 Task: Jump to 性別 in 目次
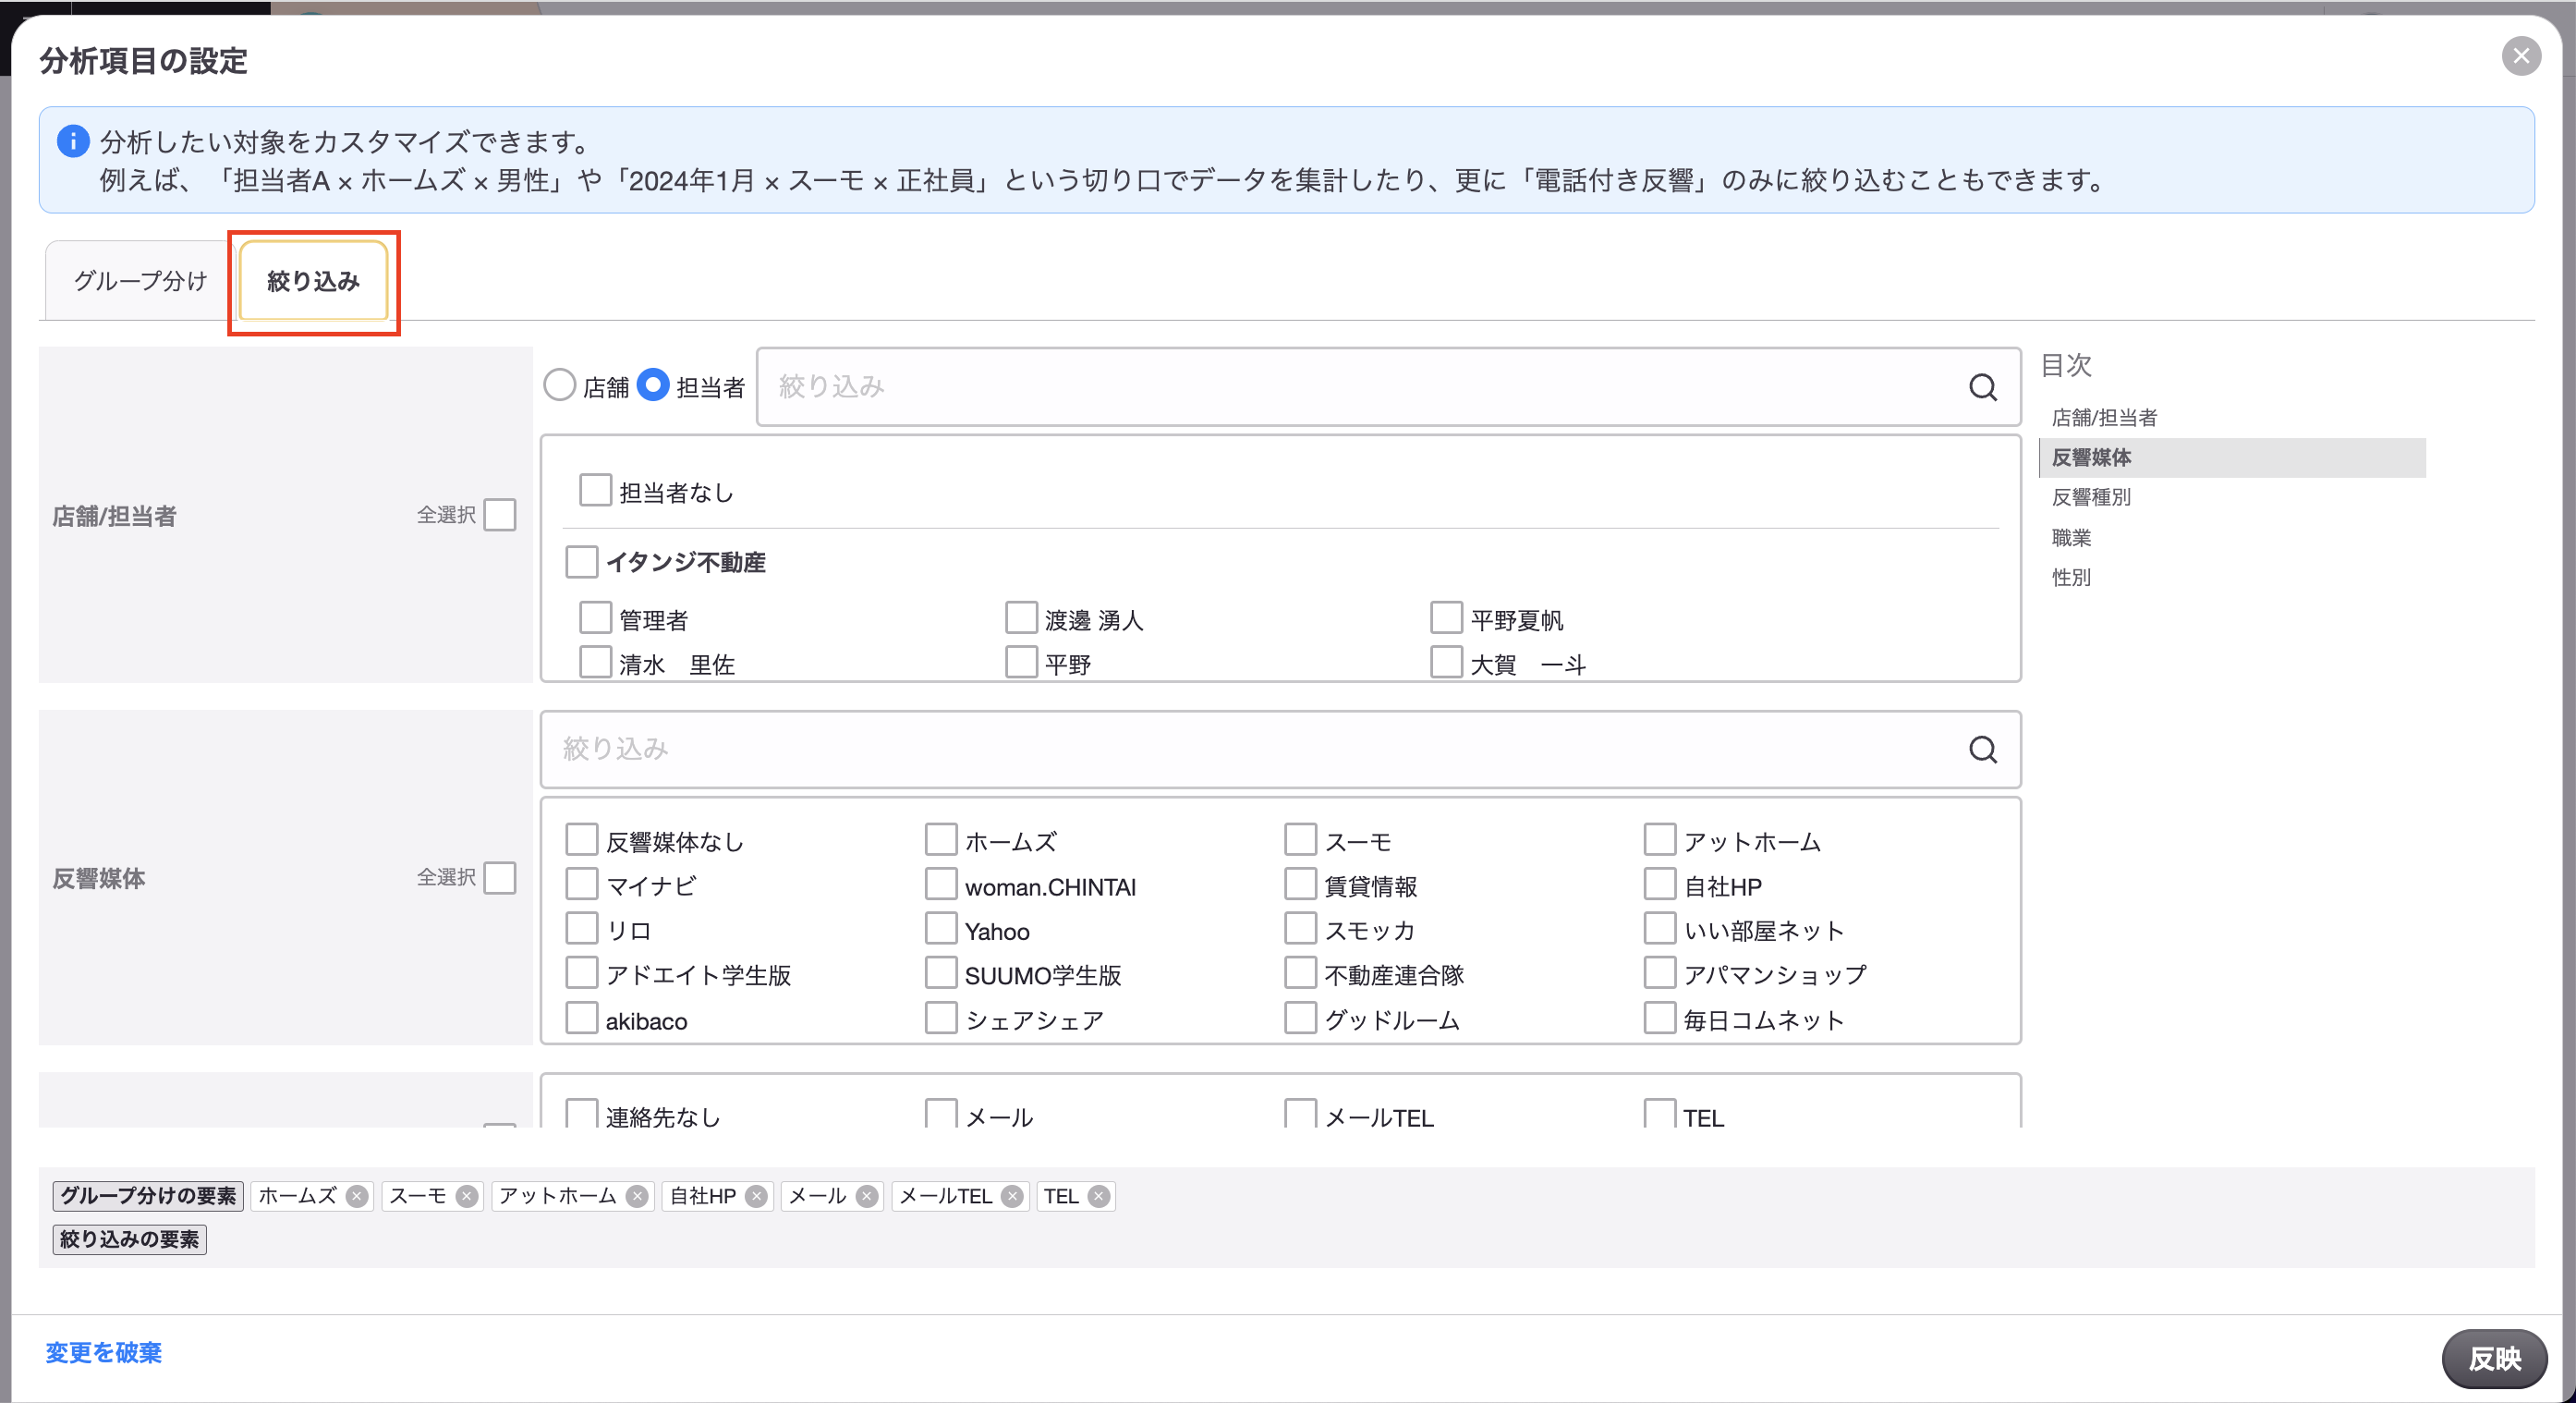(2071, 577)
